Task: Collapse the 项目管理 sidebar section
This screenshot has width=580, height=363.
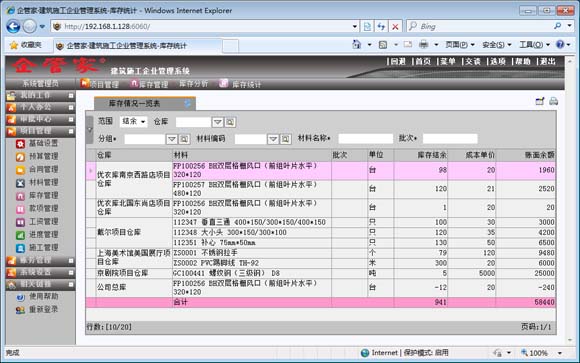Action: pos(71,131)
